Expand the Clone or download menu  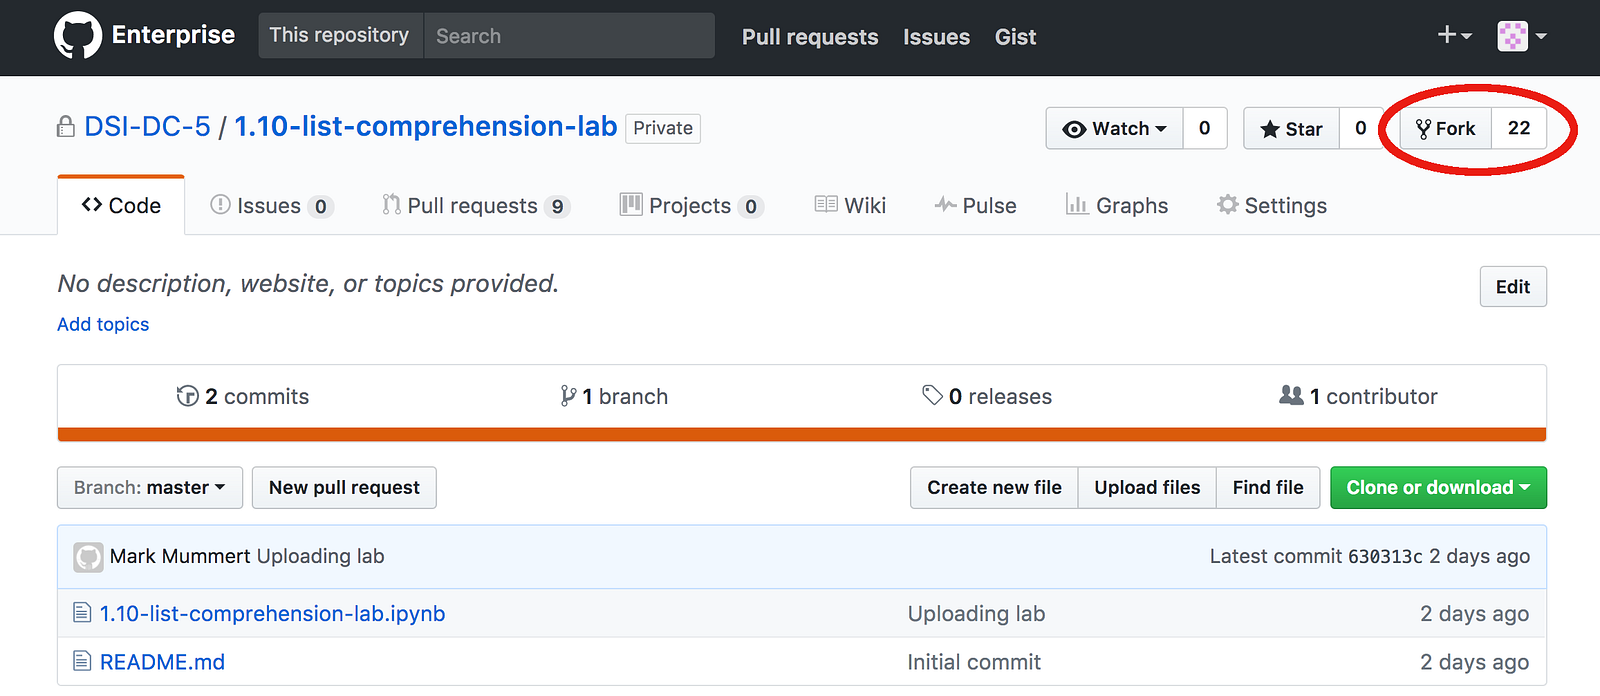pos(1437,488)
